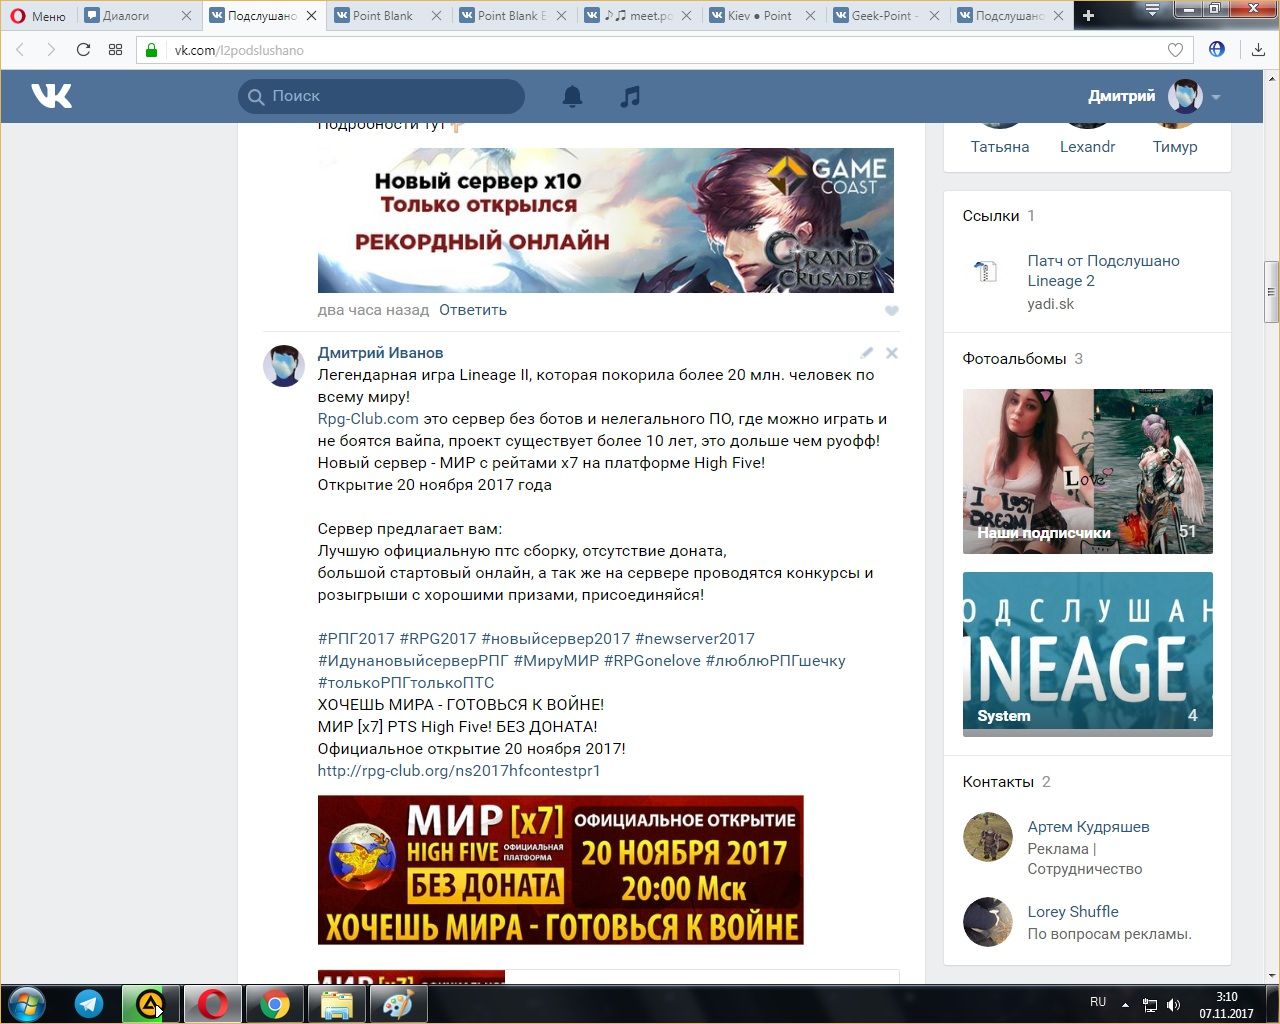The image size is (1280, 1024).
Task: Open subscriber Татьяна
Action: pos(1000,147)
